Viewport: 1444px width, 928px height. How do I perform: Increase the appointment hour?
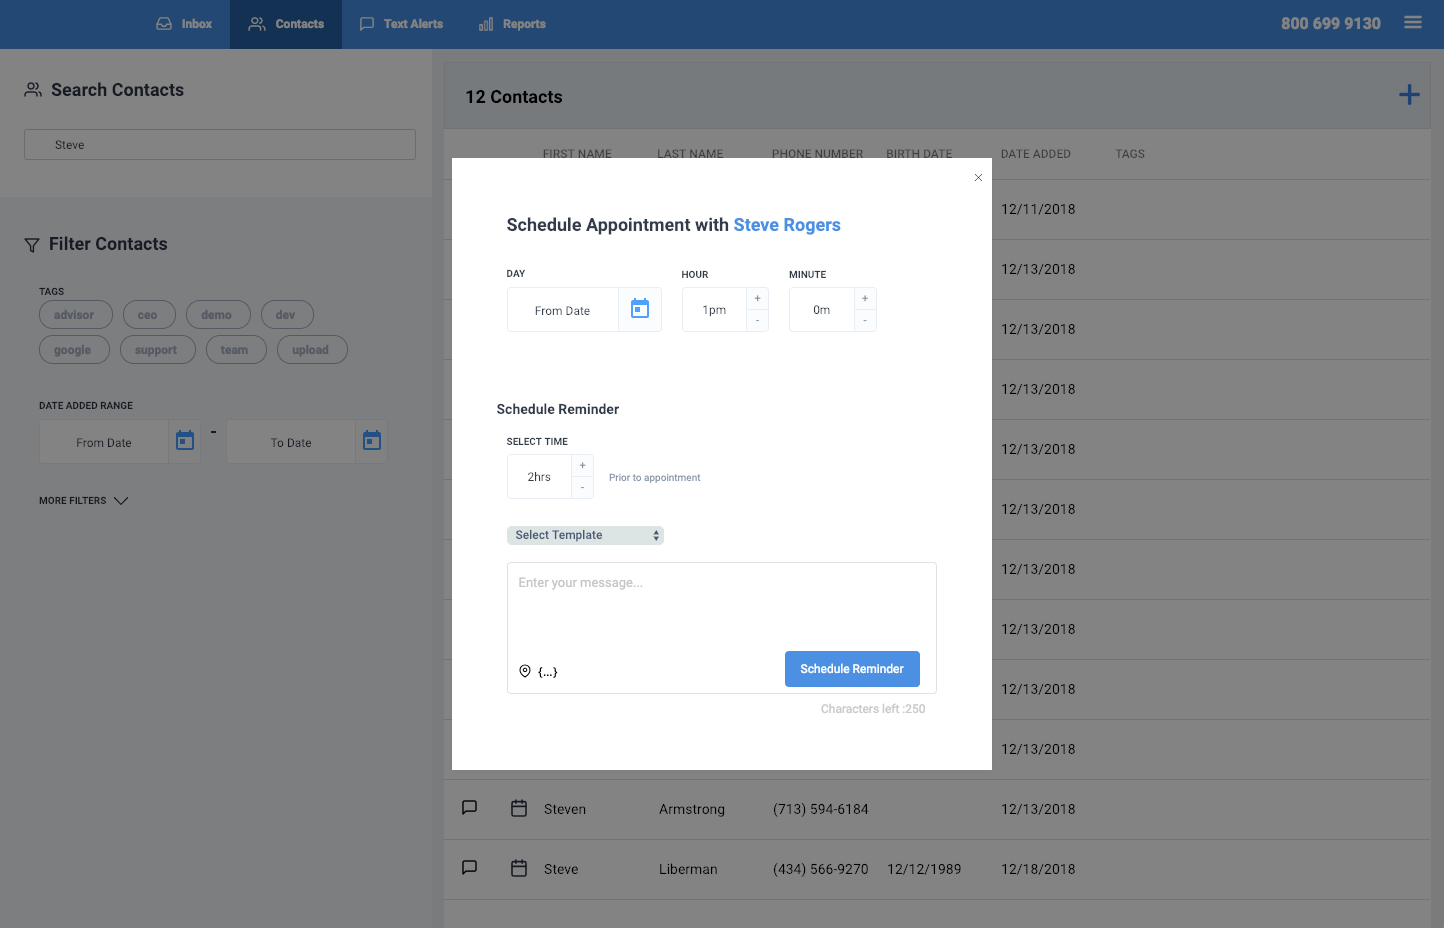[x=757, y=299]
